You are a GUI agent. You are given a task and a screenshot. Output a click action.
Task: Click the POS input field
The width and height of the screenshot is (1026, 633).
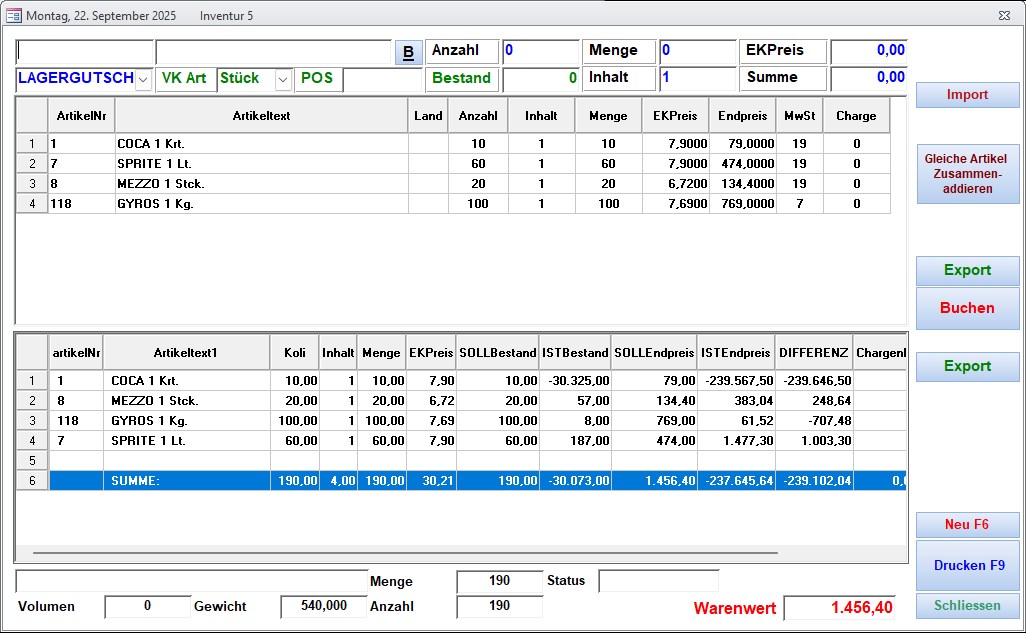(383, 79)
